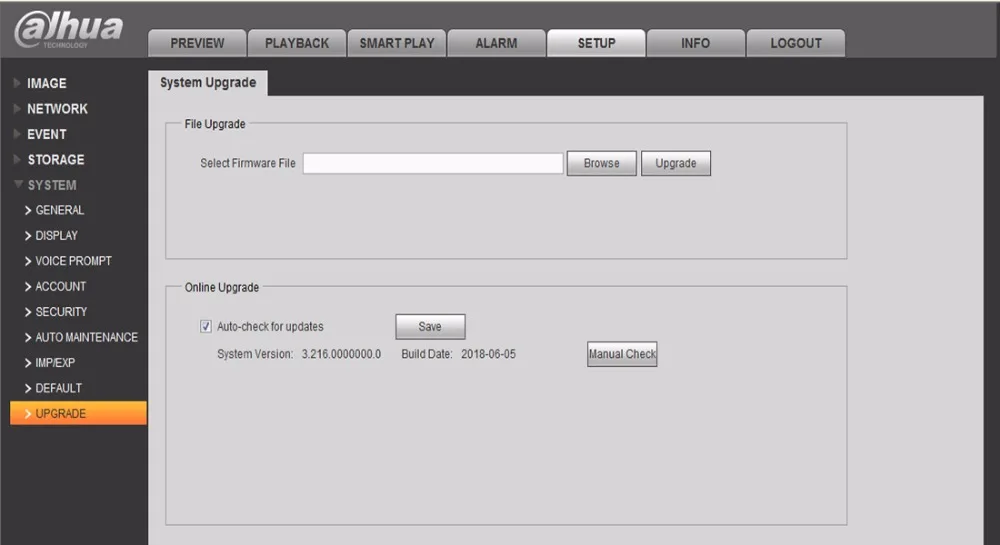Image resolution: width=1000 pixels, height=545 pixels.
Task: Expand the EVENT section
Action: pos(46,134)
